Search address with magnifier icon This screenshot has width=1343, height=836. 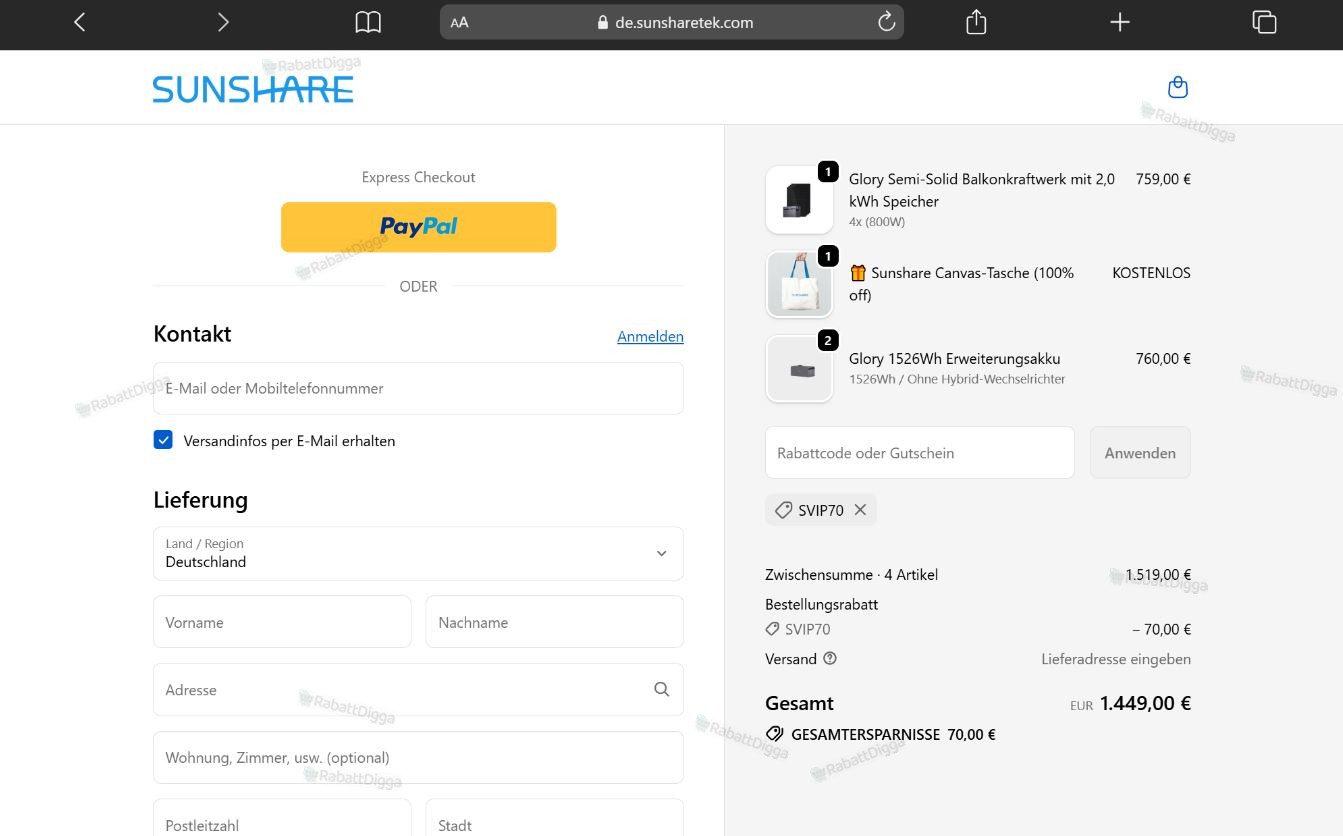point(661,689)
